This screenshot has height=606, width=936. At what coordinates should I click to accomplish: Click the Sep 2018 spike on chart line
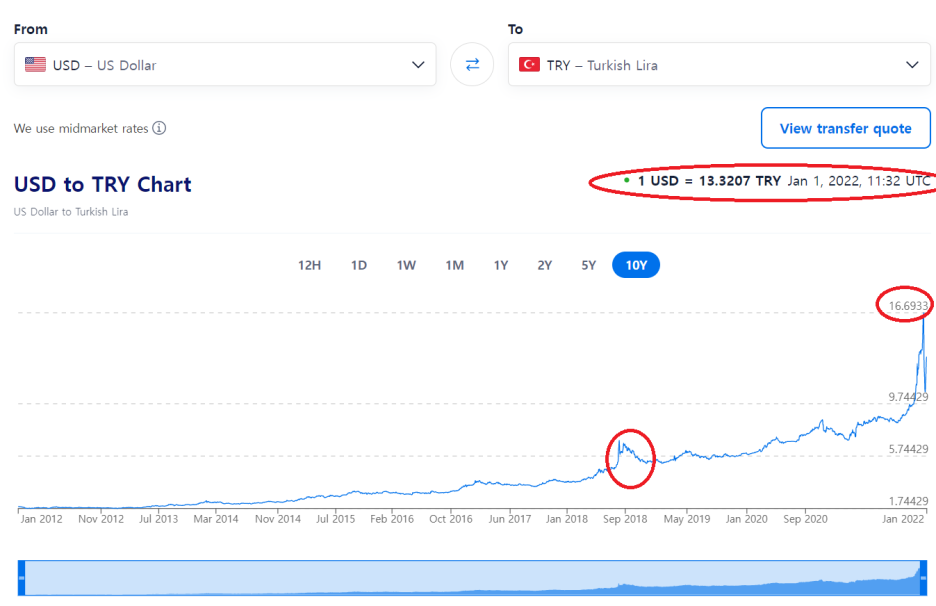620,443
